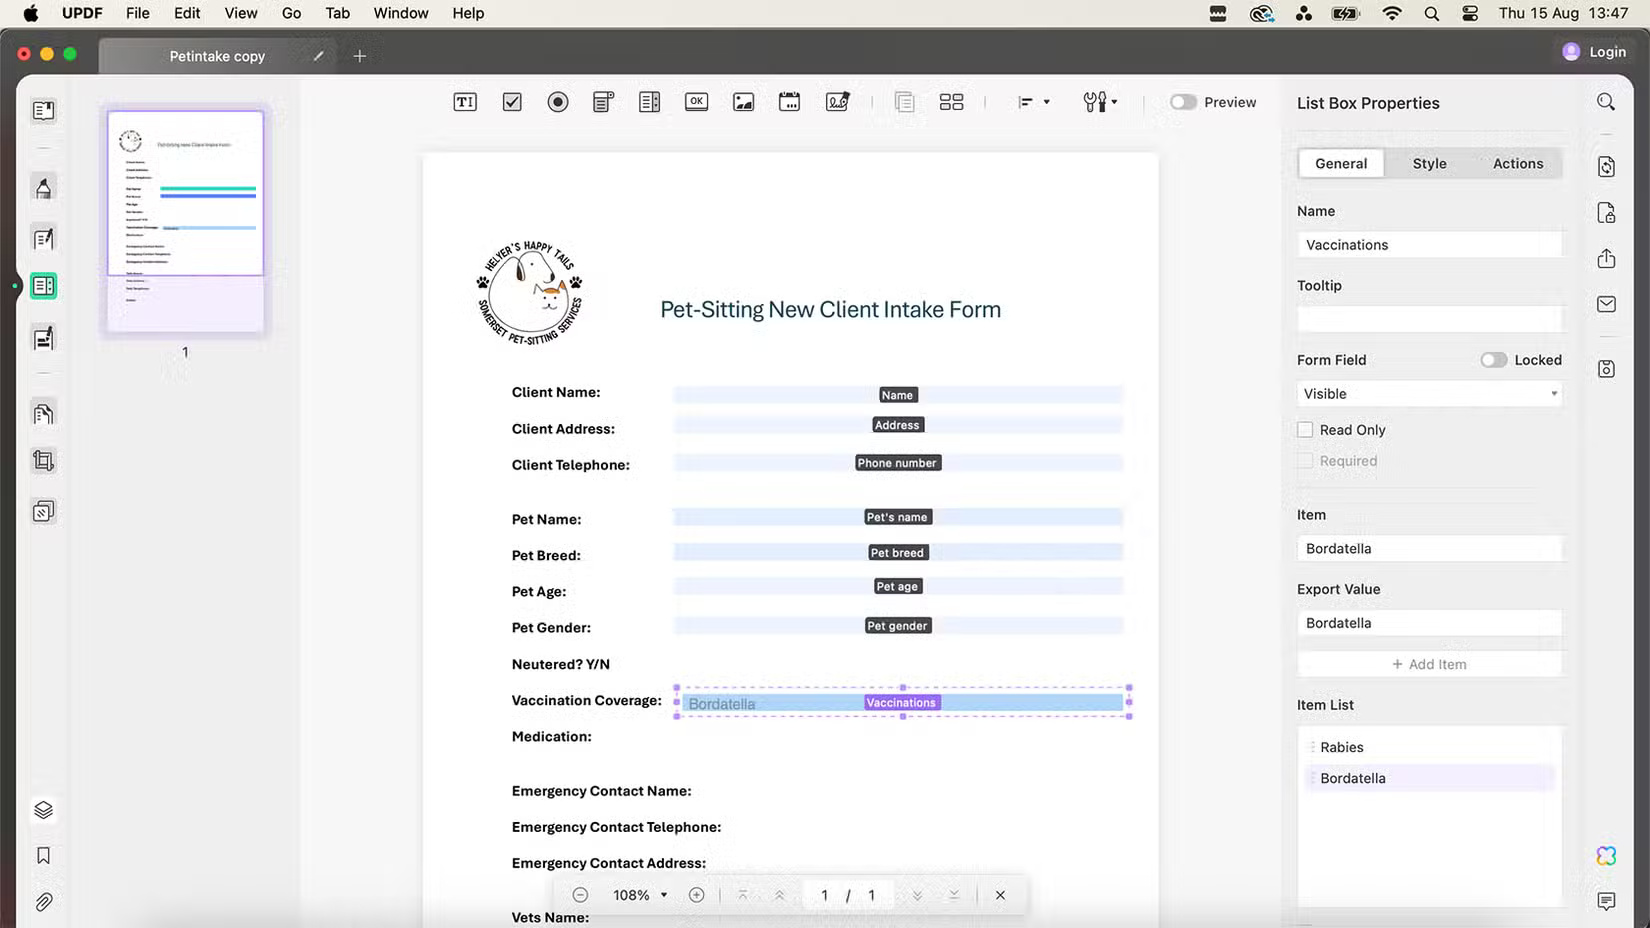Enable the Read Only checkbox
This screenshot has height=928, width=1650.
pyautogui.click(x=1305, y=429)
